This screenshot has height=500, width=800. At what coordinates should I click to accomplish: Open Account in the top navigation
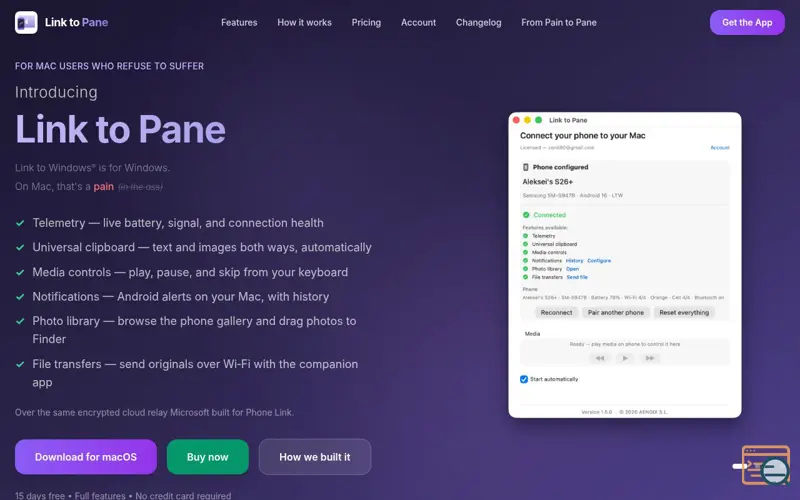pos(418,22)
